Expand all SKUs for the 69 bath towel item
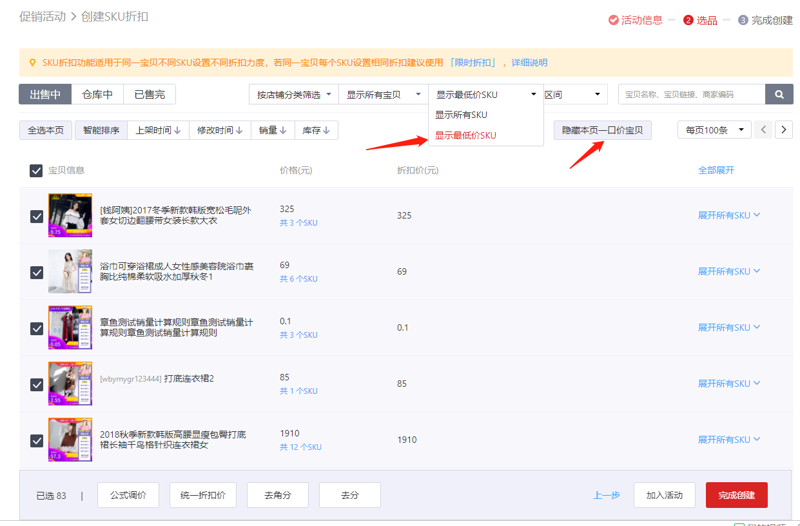The image size is (800, 526). tap(729, 271)
